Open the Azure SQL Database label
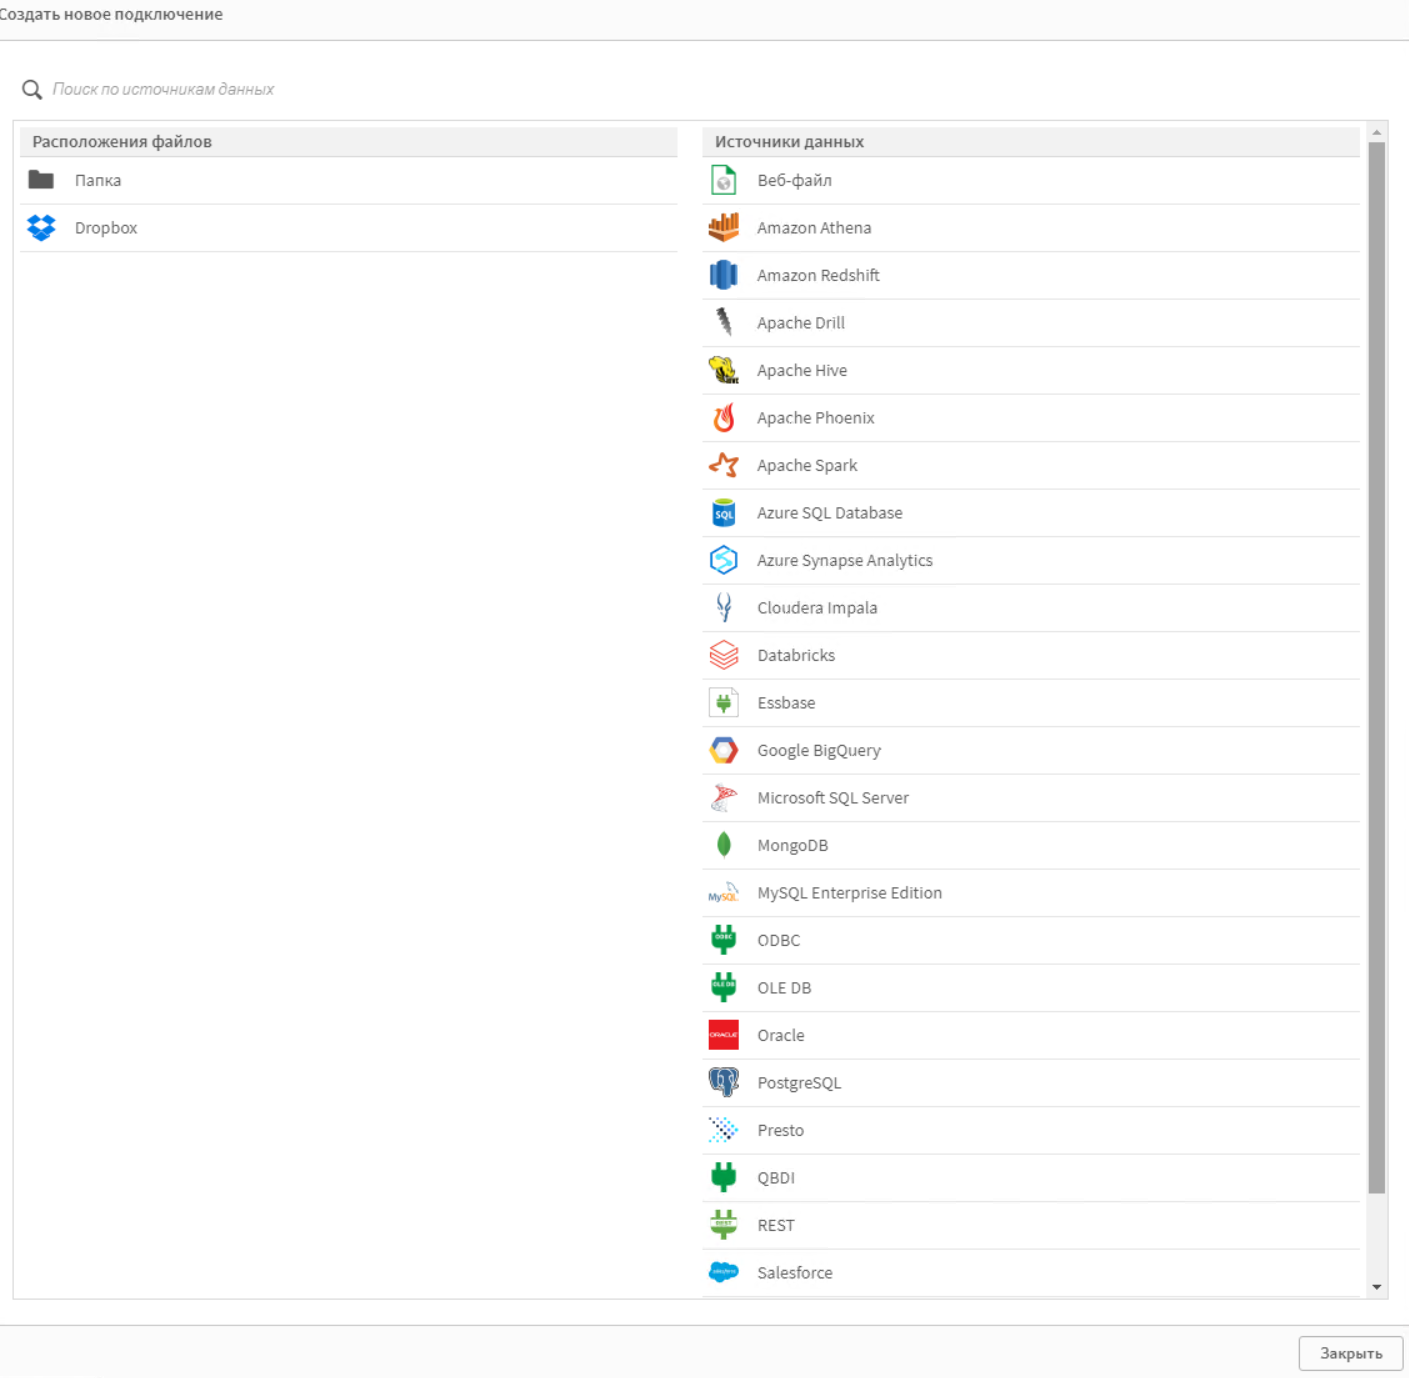1409x1378 pixels. coord(830,513)
